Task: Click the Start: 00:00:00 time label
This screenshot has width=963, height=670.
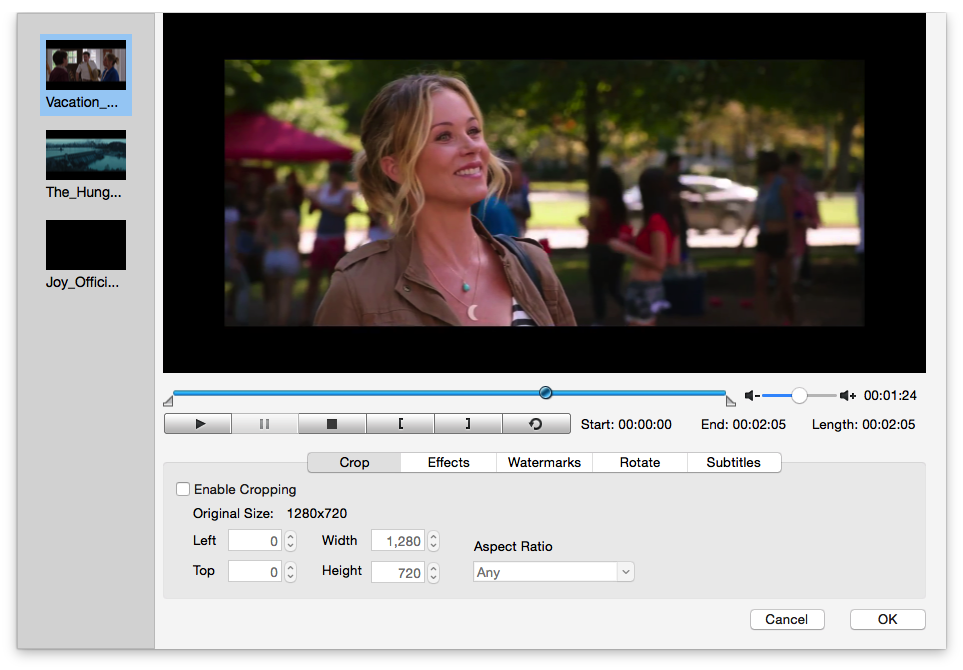Action: click(x=626, y=424)
